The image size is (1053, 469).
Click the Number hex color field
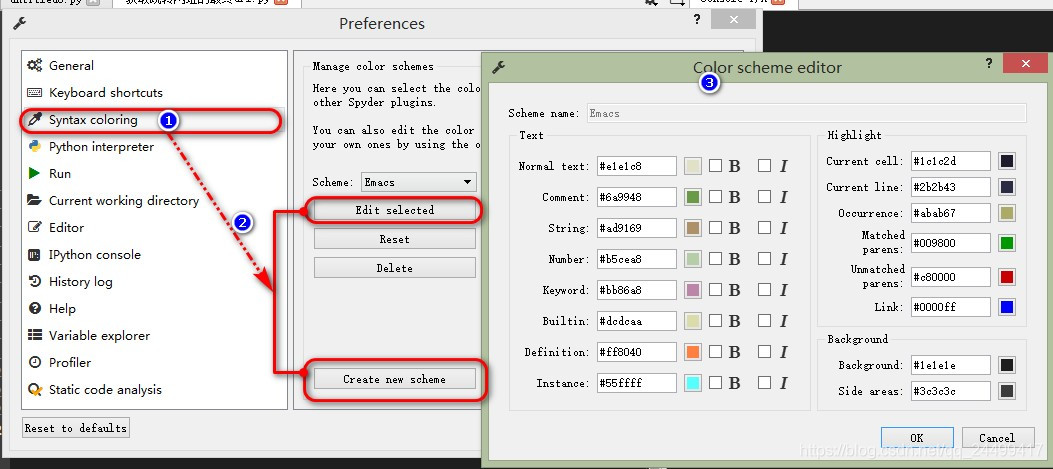coord(637,259)
